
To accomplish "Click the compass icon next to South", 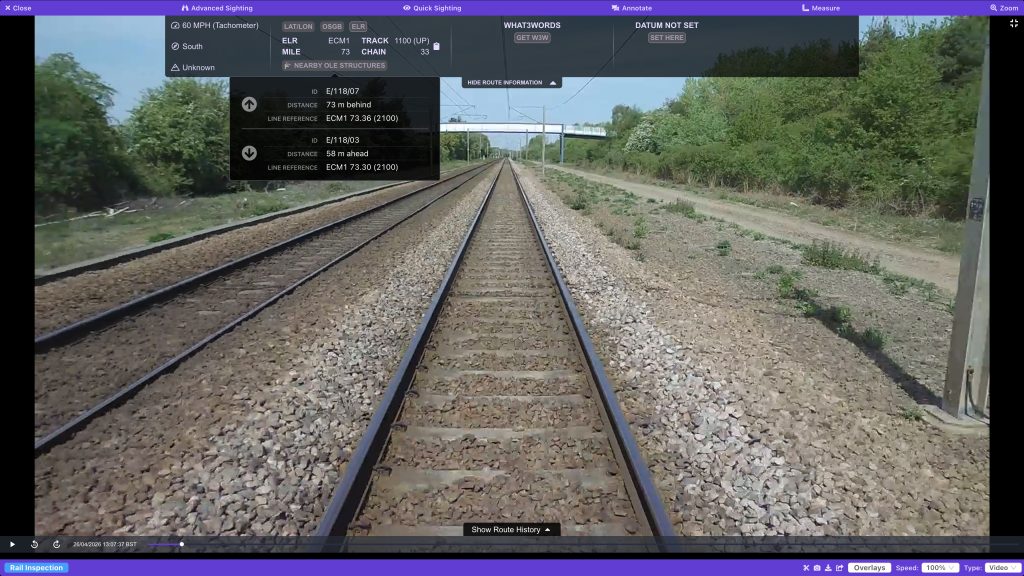I will [175, 46].
